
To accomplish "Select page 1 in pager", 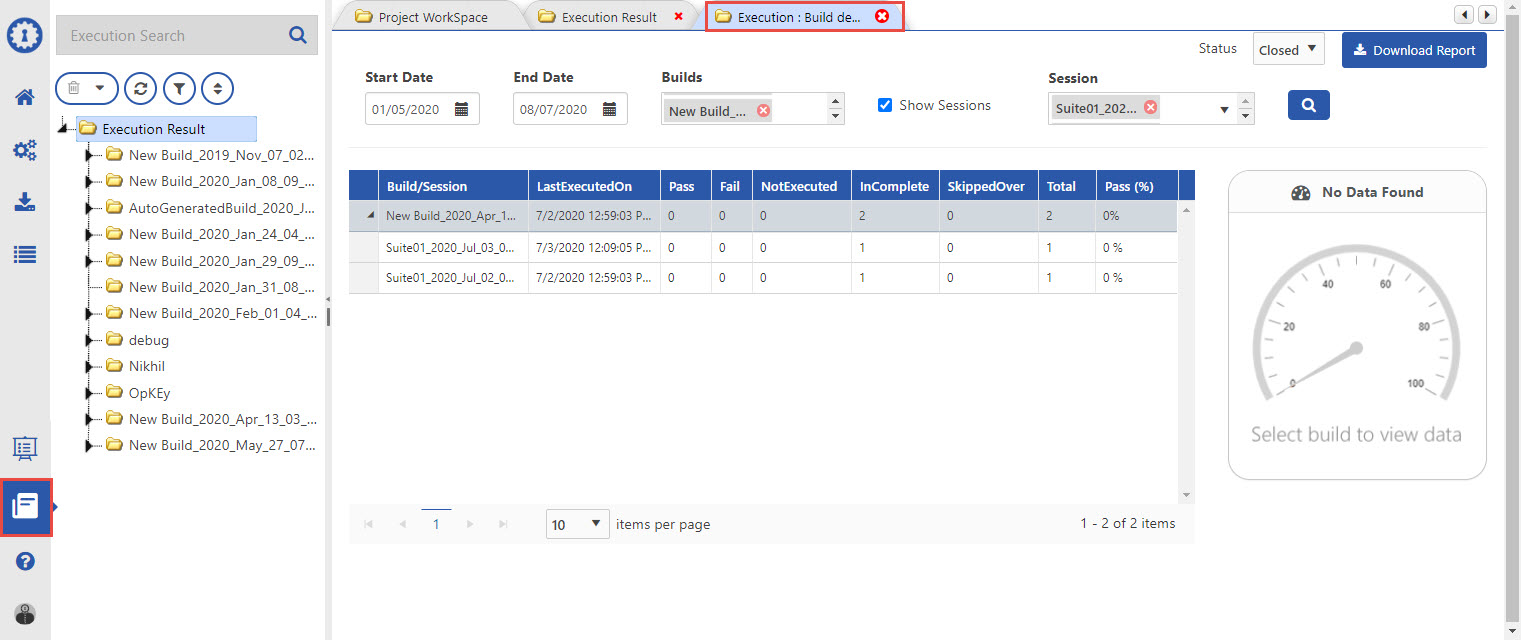I will (436, 524).
